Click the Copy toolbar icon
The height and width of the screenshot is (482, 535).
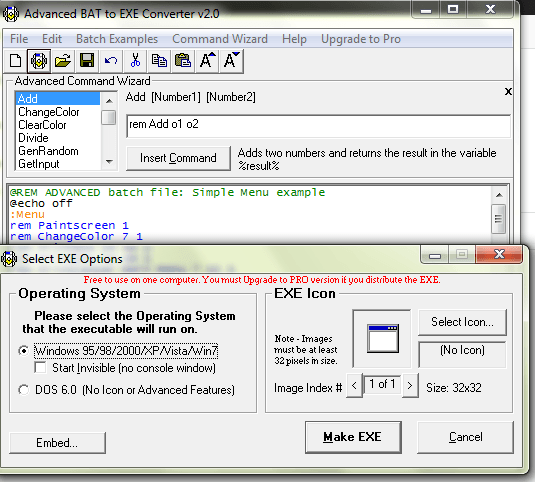click(x=159, y=61)
